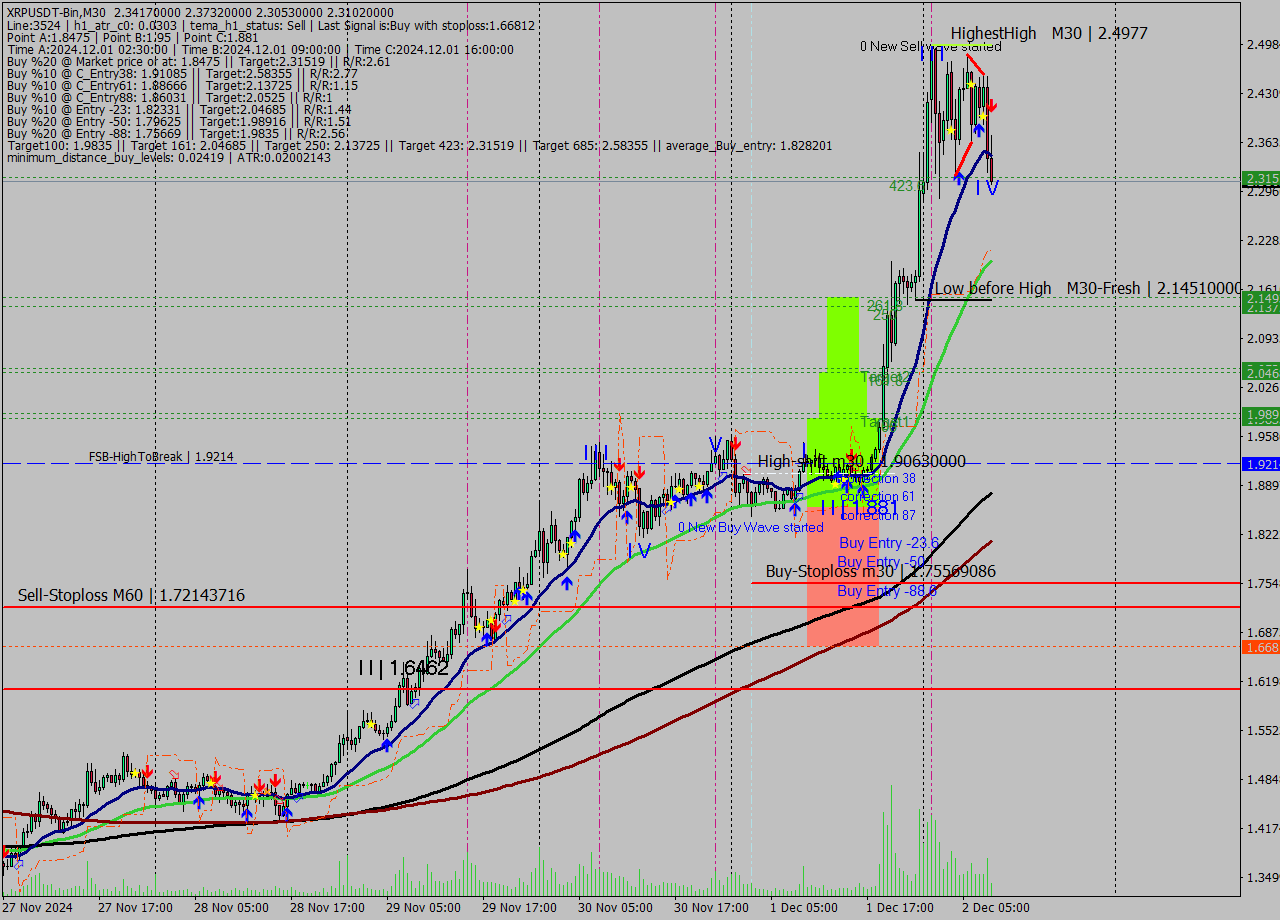
Task: Click the green 261.8 Fibonacci label
Action: (x=884, y=306)
